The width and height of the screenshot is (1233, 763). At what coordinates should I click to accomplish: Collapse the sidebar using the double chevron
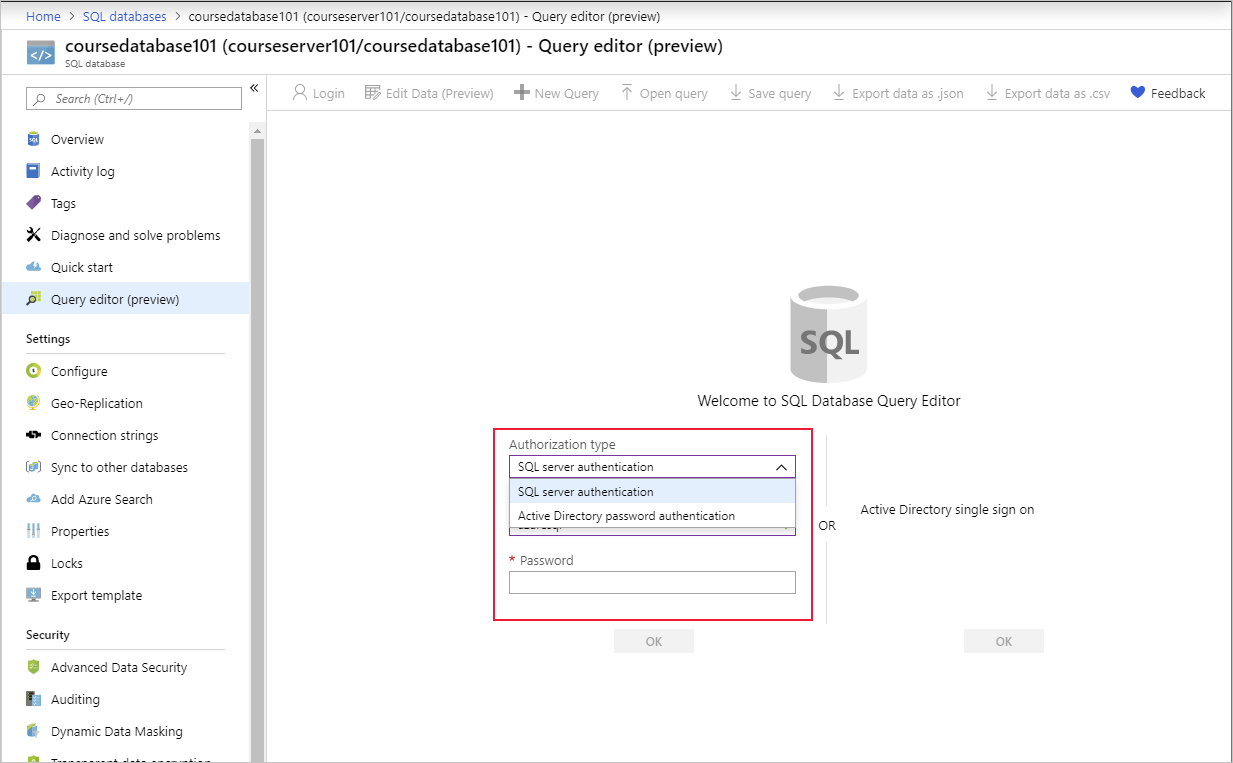(x=254, y=87)
